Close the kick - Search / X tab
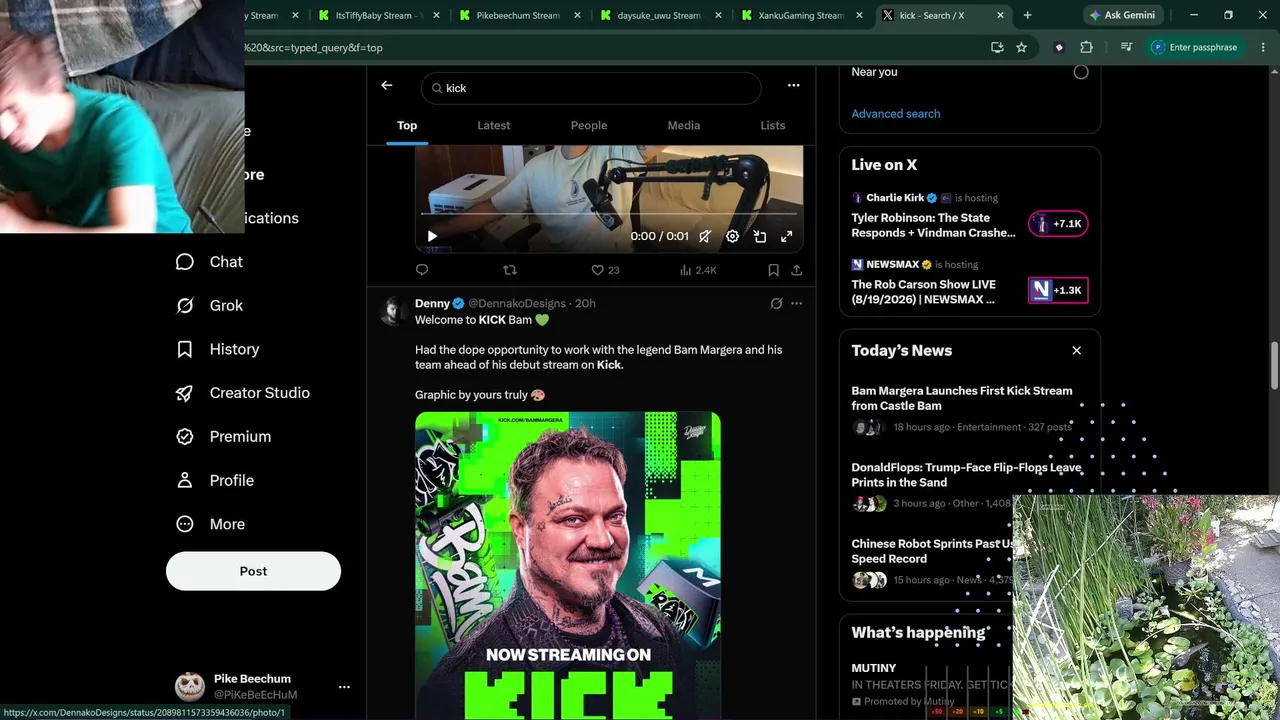 (x=1000, y=15)
